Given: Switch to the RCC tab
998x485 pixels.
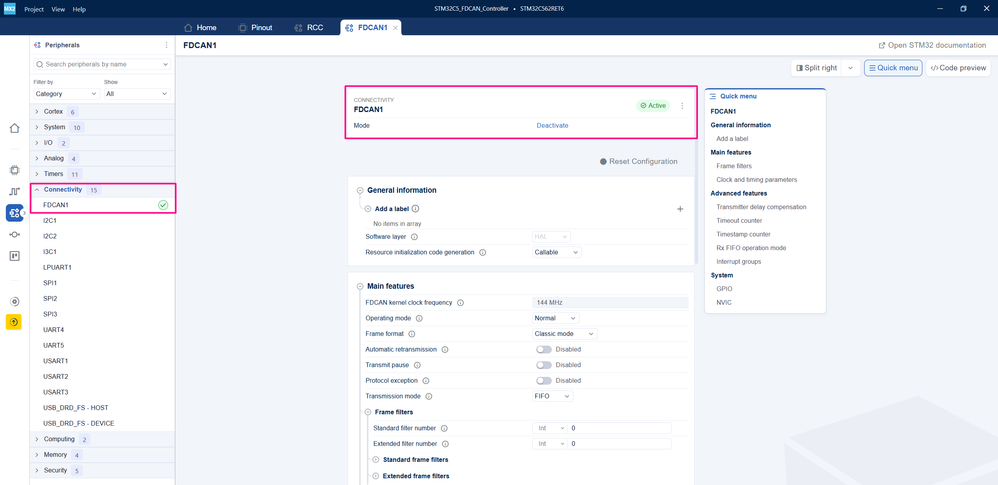Looking at the screenshot, I should click(x=309, y=28).
